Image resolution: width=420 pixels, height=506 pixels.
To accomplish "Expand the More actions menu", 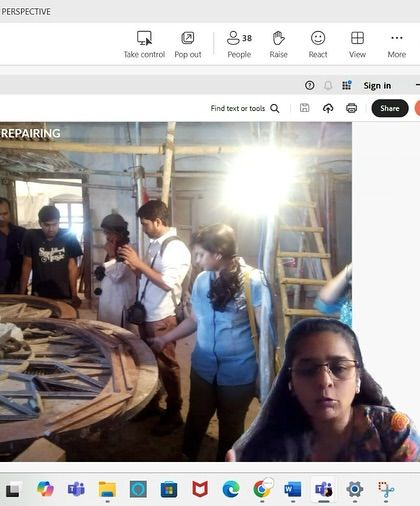I will 397,45.
